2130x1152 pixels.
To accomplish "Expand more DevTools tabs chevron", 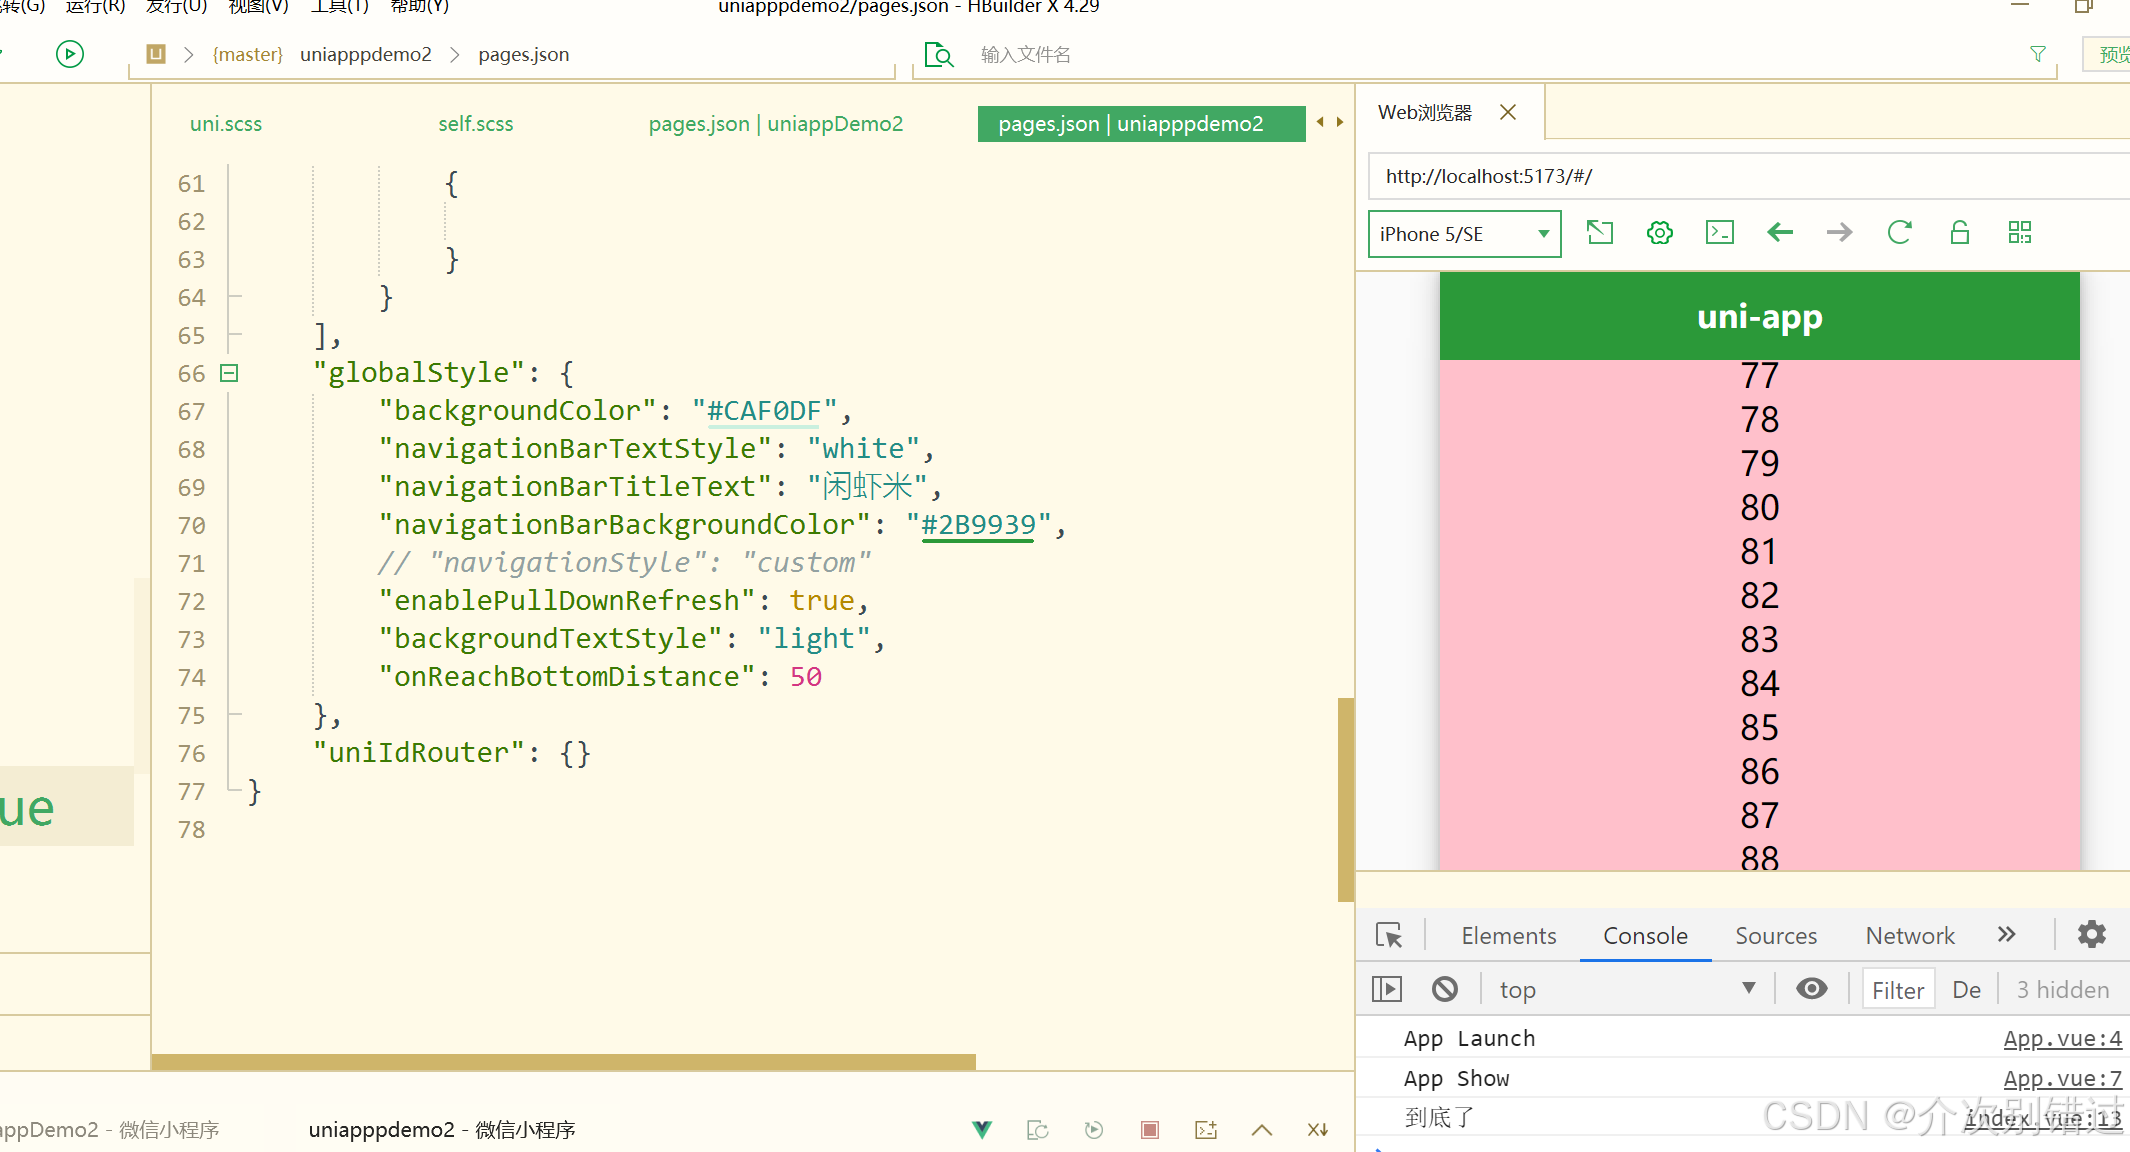I will tap(2006, 935).
